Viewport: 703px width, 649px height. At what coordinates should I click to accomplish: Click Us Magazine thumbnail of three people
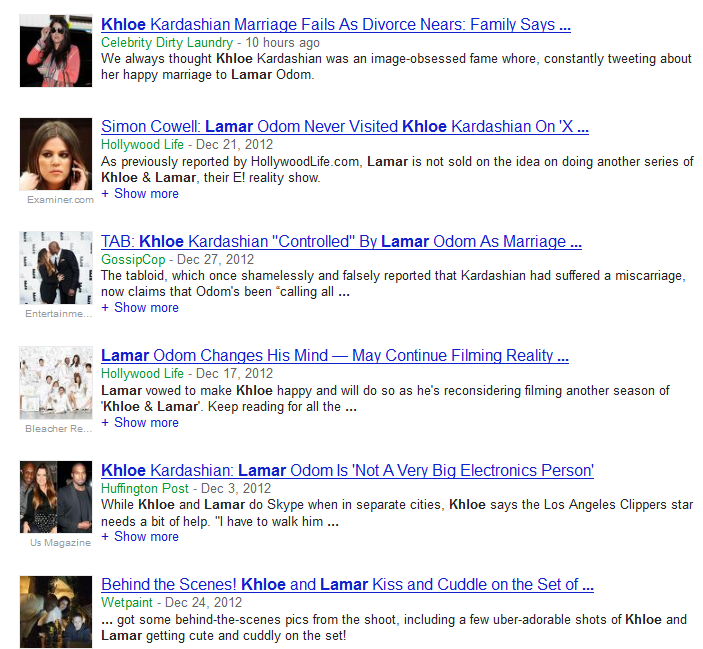tap(56, 497)
